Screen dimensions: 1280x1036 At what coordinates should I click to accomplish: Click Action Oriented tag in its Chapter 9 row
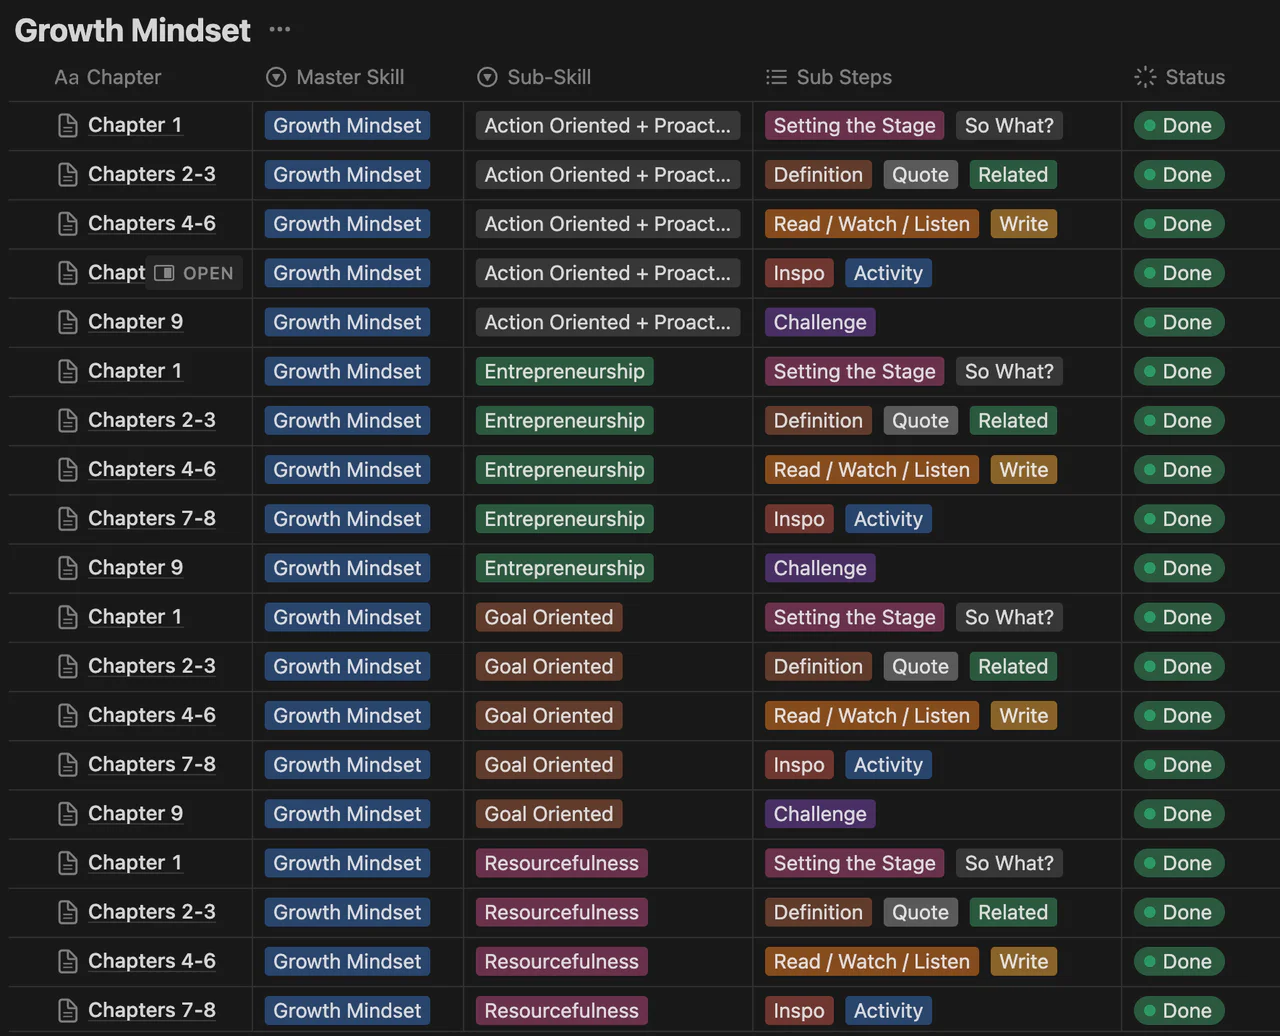[x=608, y=322]
